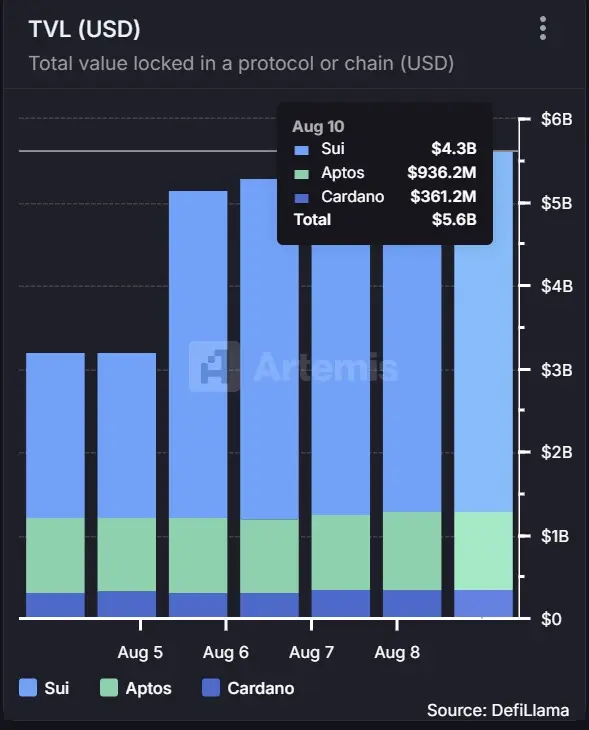Click the 'Total value locked' subtitle text
Screen dimensions: 589x730
[241, 63]
